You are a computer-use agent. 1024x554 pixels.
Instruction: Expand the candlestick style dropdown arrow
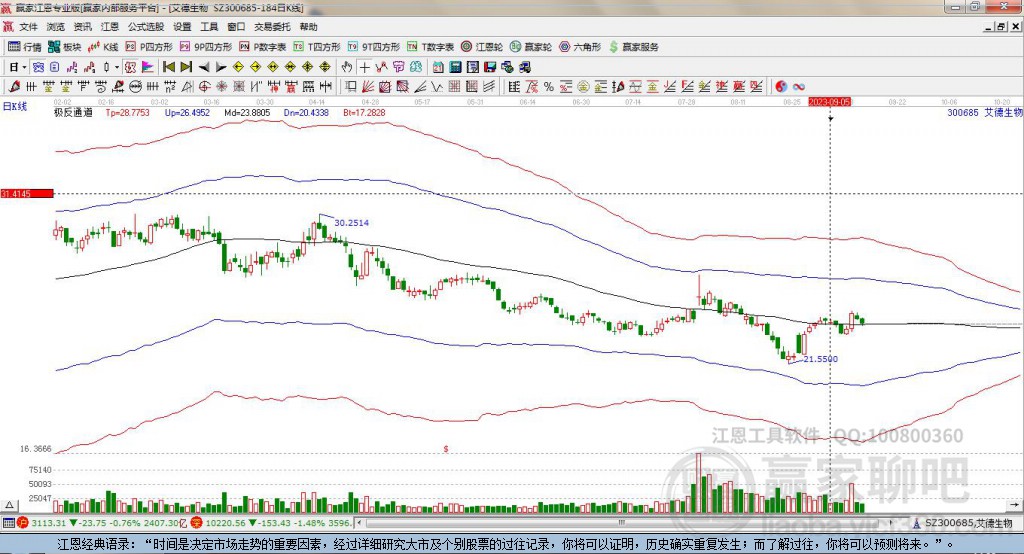[117, 67]
